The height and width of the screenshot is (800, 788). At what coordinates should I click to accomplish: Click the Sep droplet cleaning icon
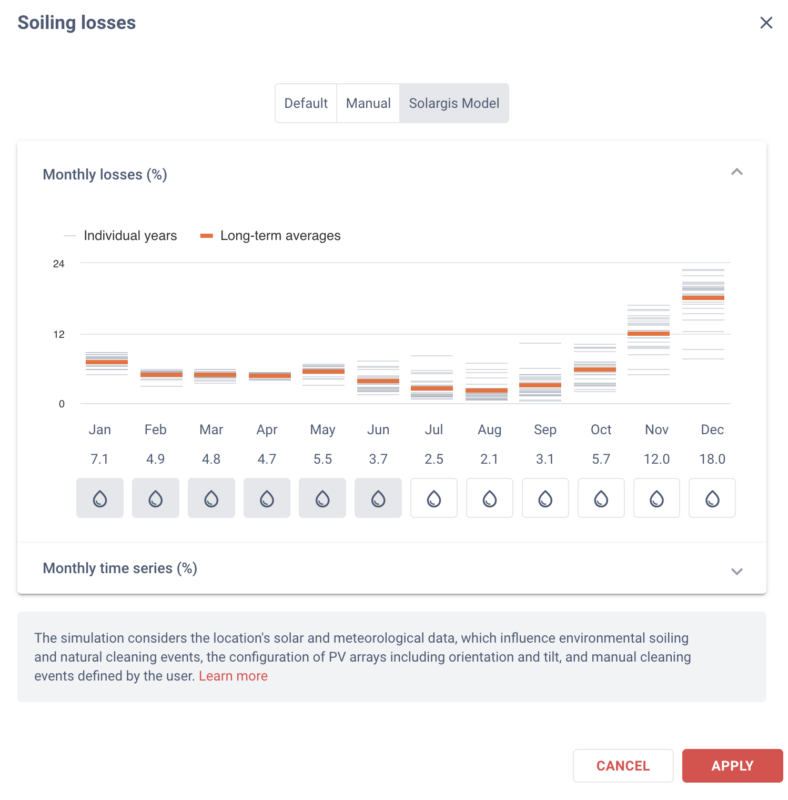point(545,497)
